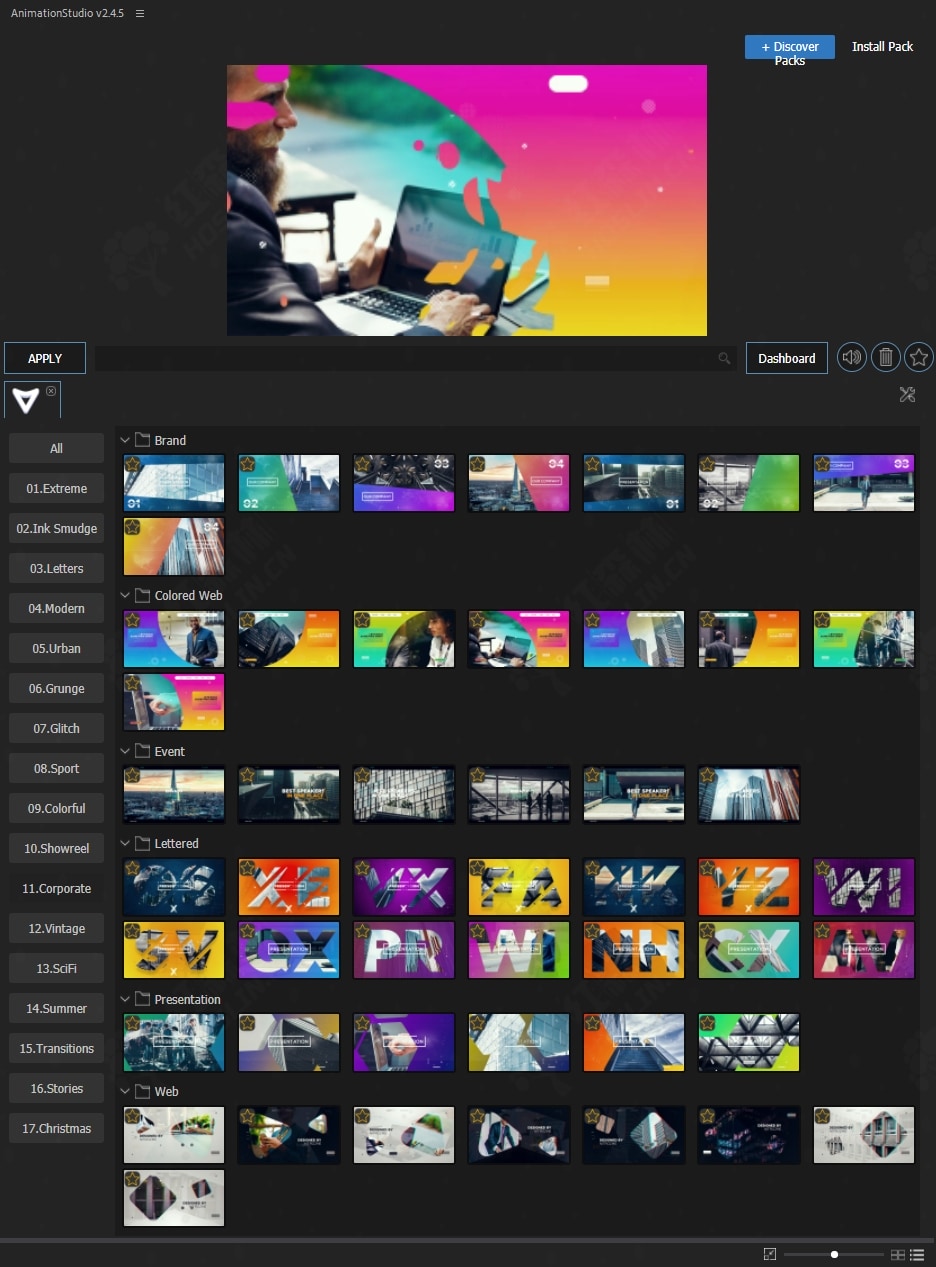Select the 02.Ink Smudge category
Viewport: 936px width, 1267px height.
[56, 528]
